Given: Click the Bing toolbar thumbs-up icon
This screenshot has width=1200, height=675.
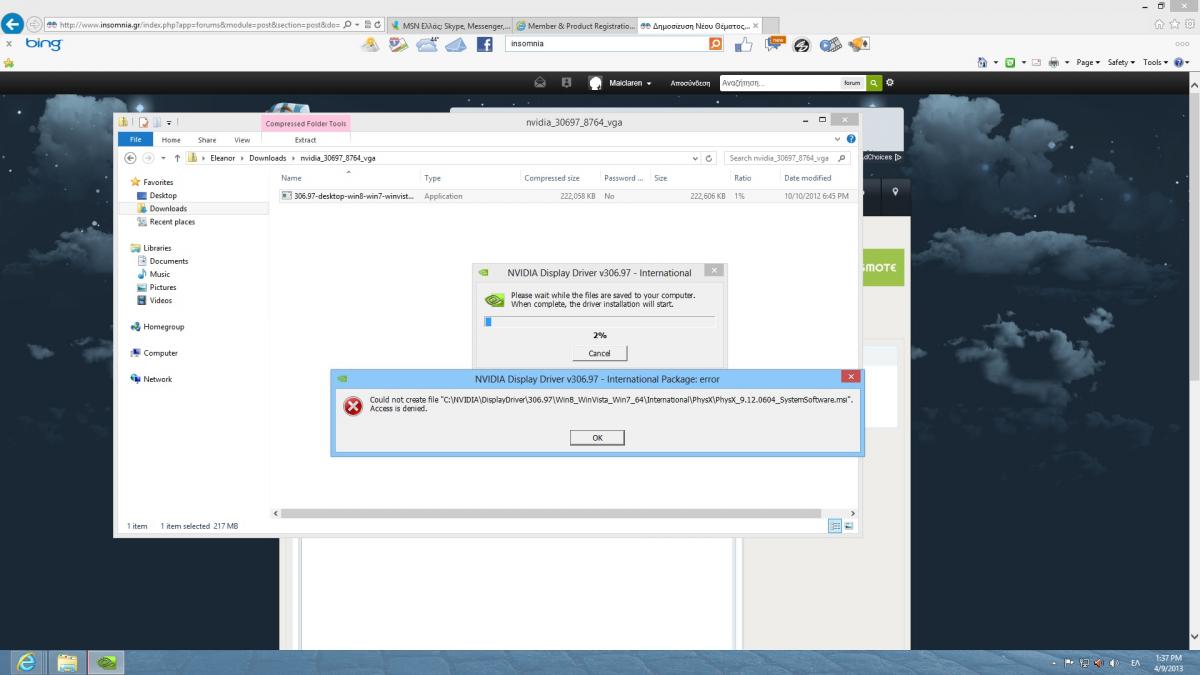Looking at the screenshot, I should click(744, 45).
